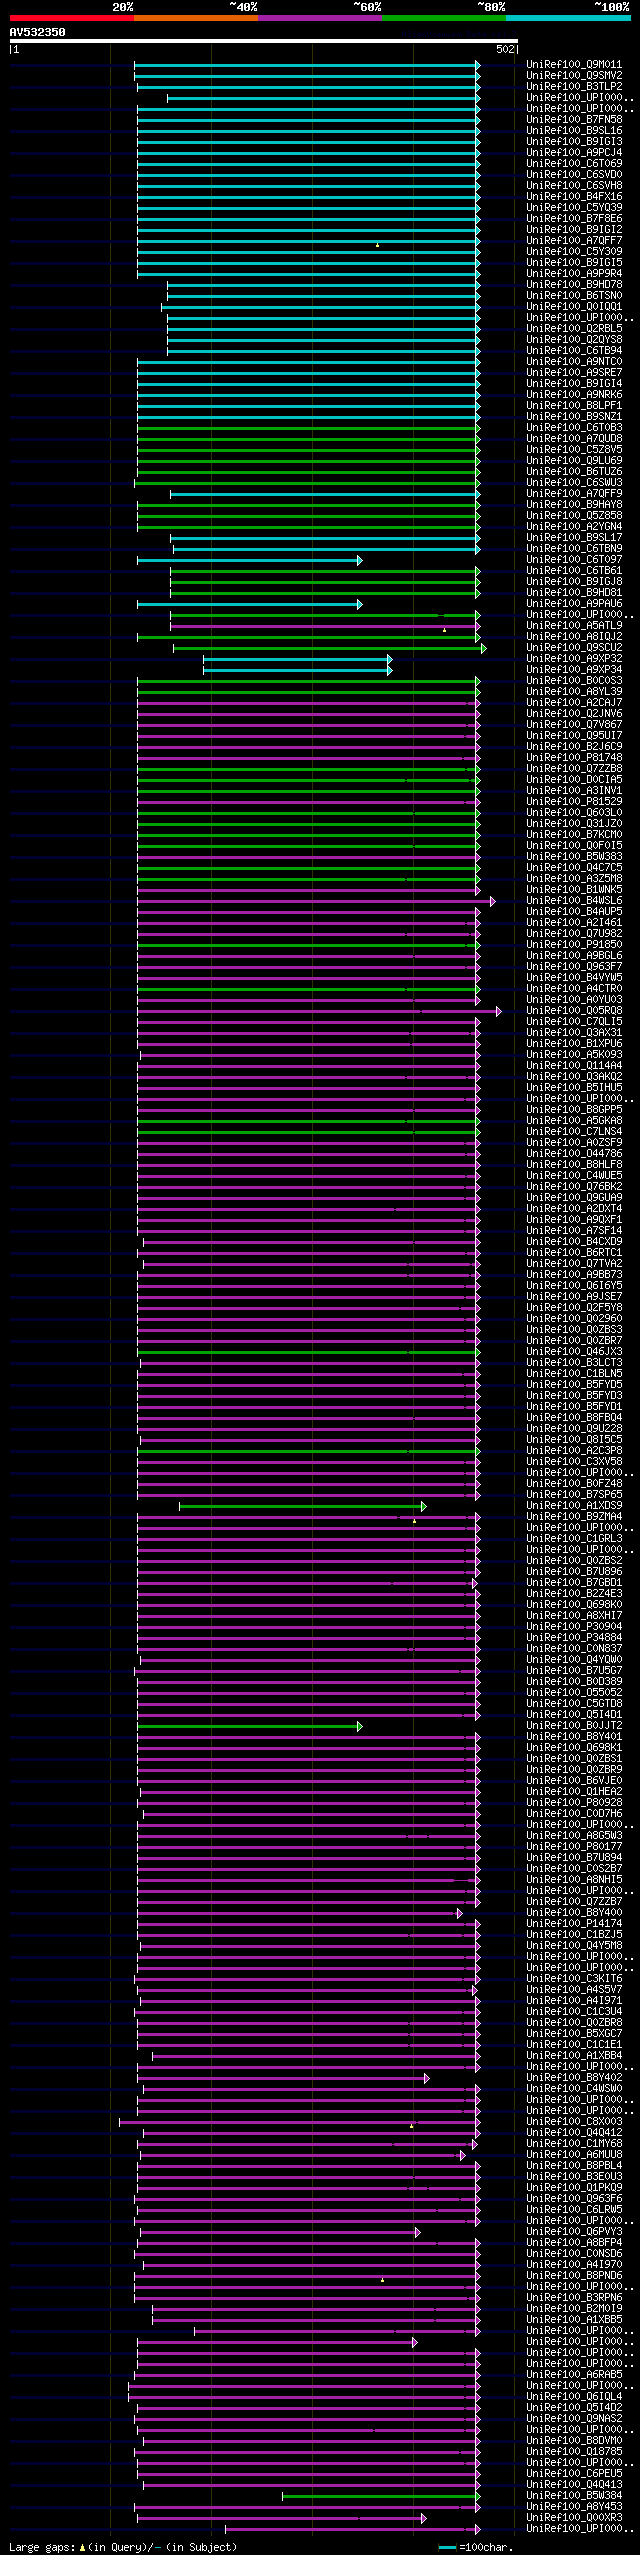Click the long purple alignment bar for UniRef100_B4WSL6
Screen dimensions: 640x2555
tap(316, 901)
